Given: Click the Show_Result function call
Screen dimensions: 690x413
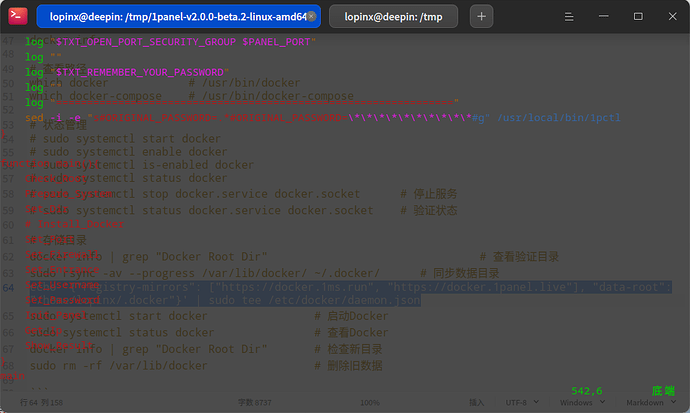Looking at the screenshot, I should click(x=59, y=346).
